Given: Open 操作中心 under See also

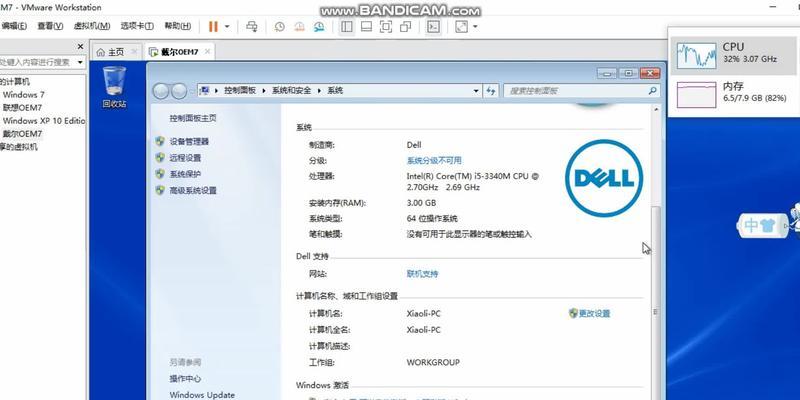Looking at the screenshot, I should tap(185, 379).
